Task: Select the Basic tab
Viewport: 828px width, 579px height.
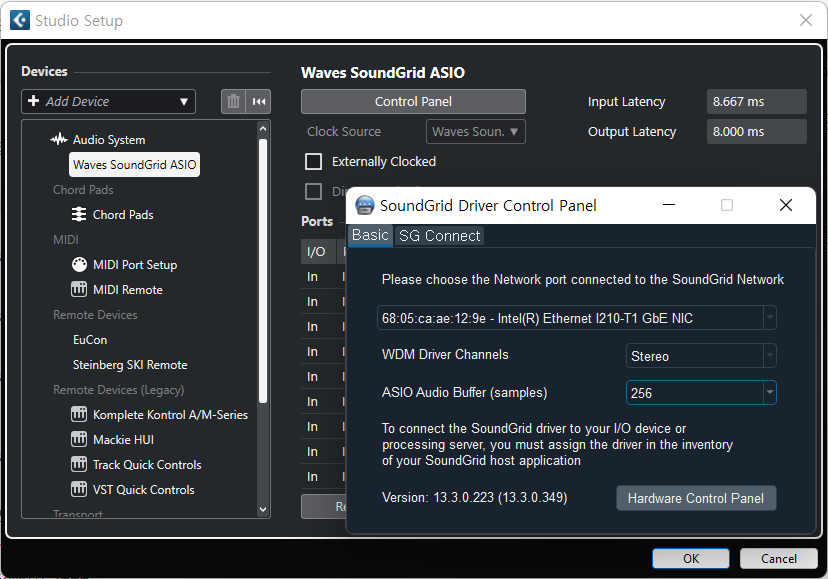Action: pos(370,235)
